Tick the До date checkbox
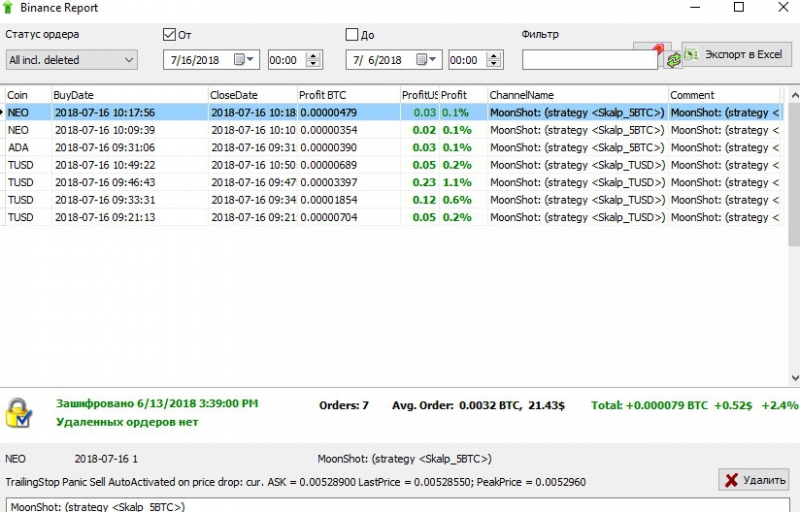800x512 pixels. (x=352, y=35)
